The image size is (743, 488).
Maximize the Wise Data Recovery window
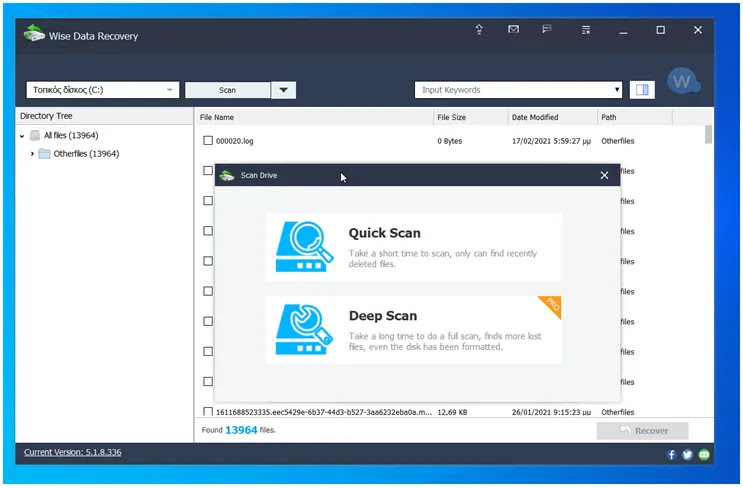click(x=661, y=30)
